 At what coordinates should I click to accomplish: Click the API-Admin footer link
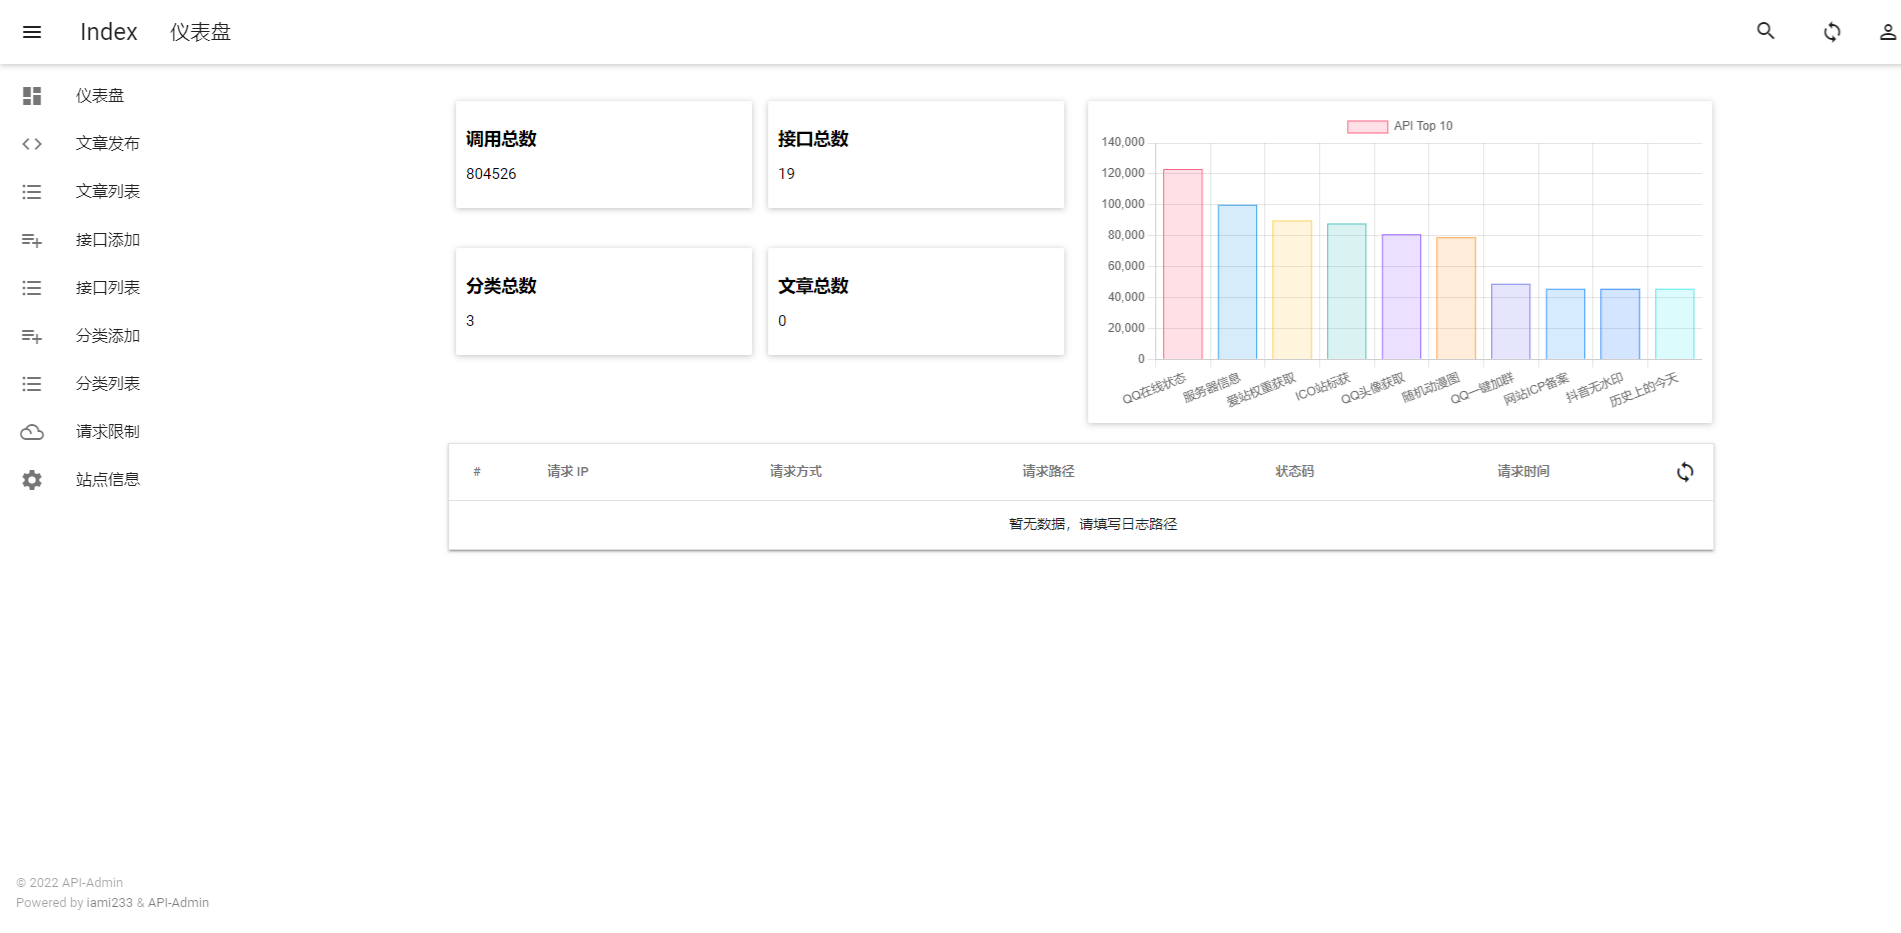click(x=177, y=902)
